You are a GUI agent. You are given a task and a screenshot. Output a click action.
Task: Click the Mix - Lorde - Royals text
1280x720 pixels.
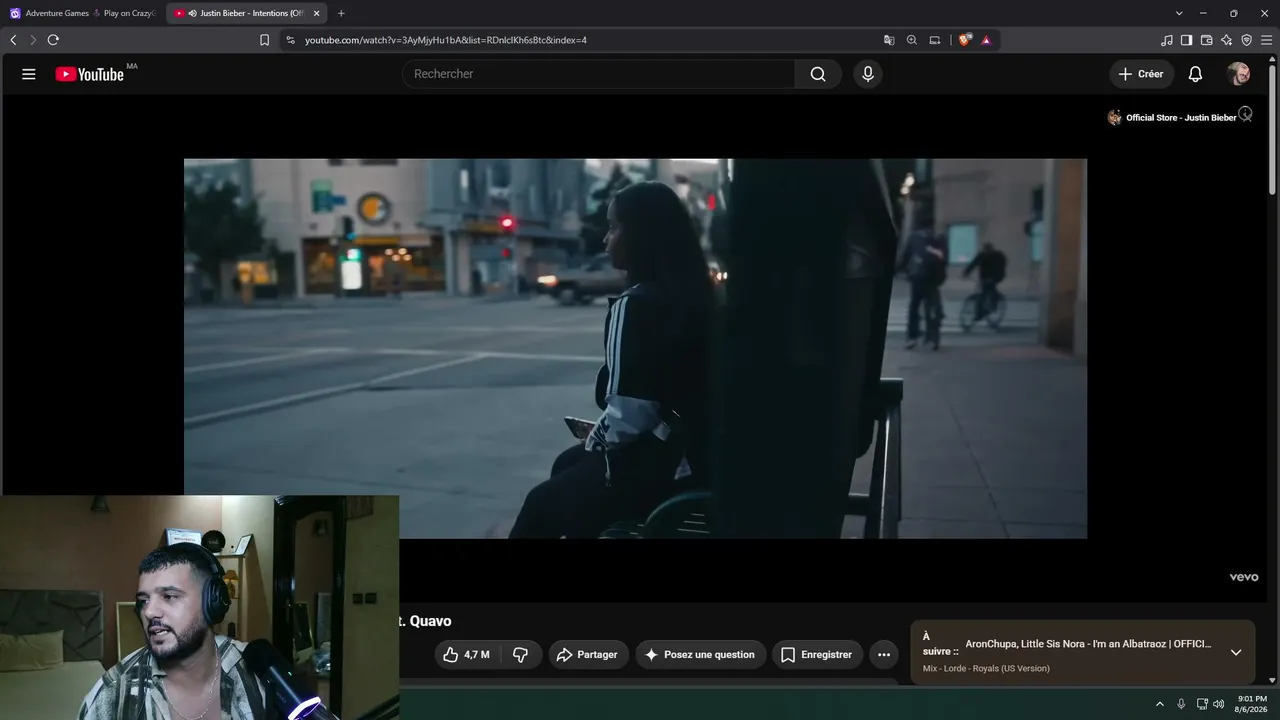(986, 668)
